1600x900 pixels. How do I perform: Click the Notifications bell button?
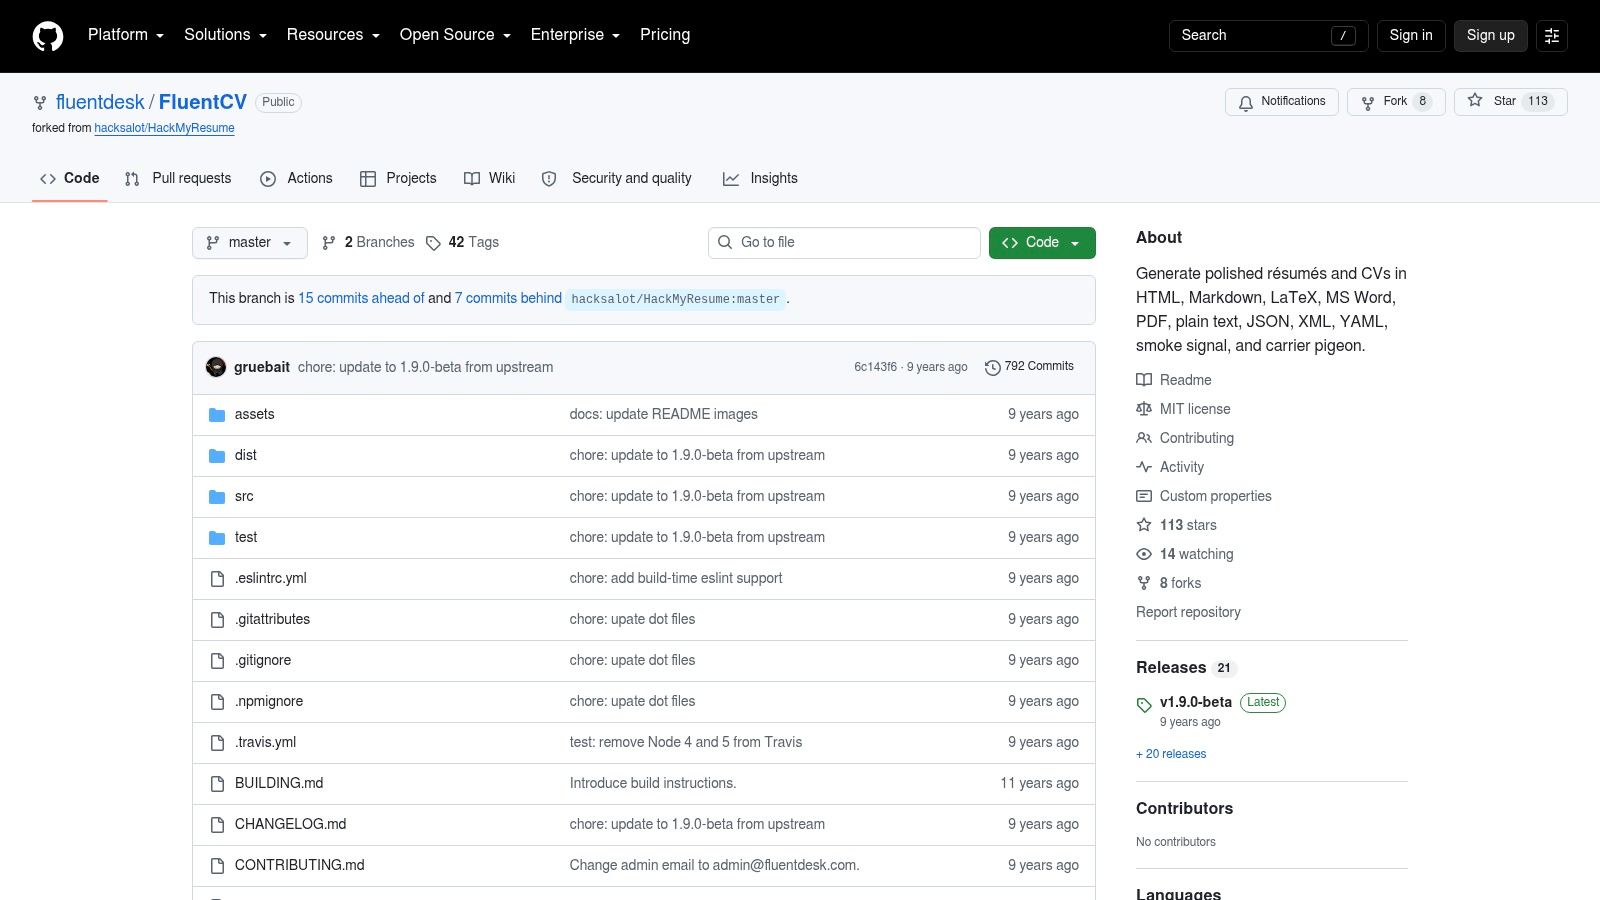1281,102
